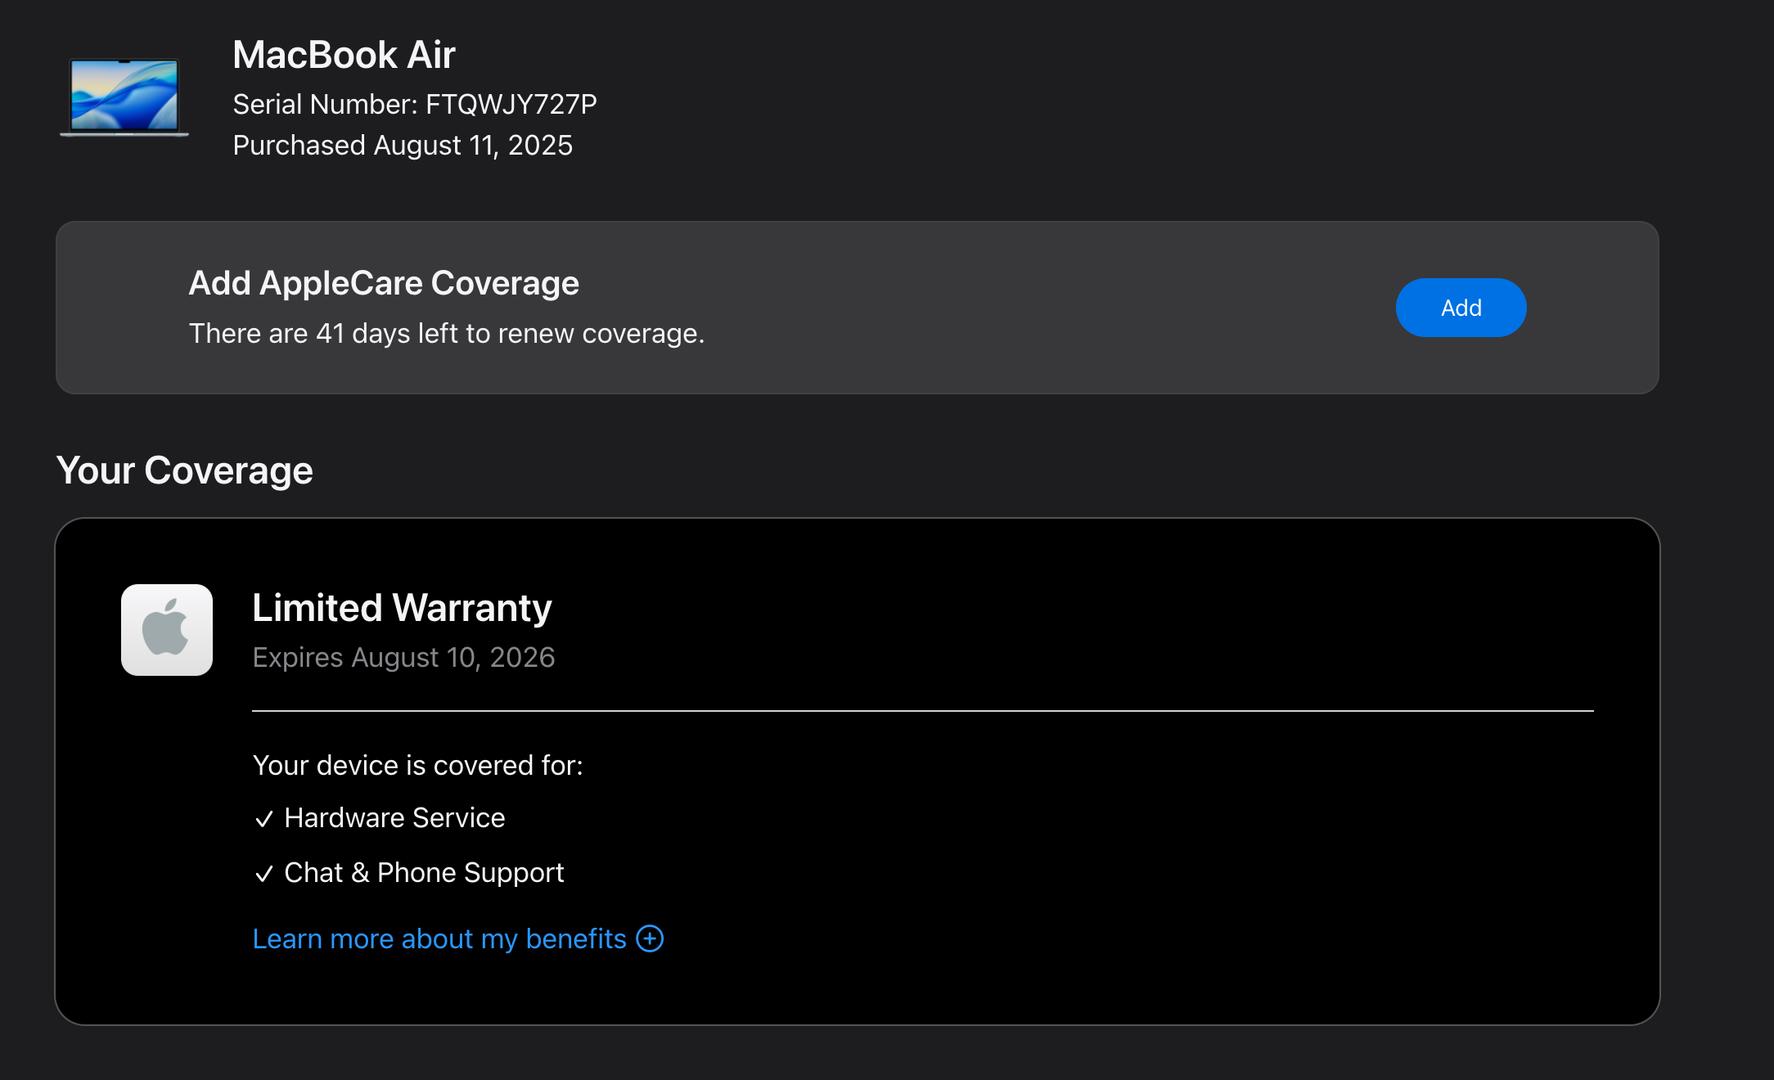1774x1080 pixels.
Task: Click the 'Your device is covered for:' text
Action: pyautogui.click(x=417, y=766)
